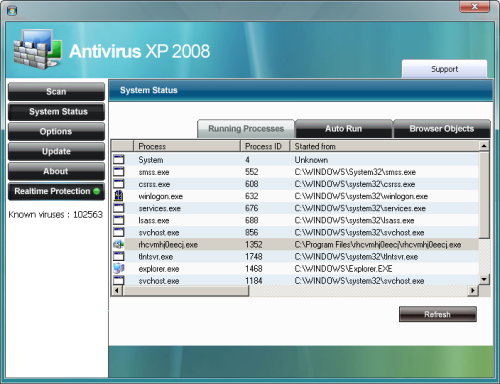
Task: Click the vertical scrollbar thumb
Action: coord(484,195)
